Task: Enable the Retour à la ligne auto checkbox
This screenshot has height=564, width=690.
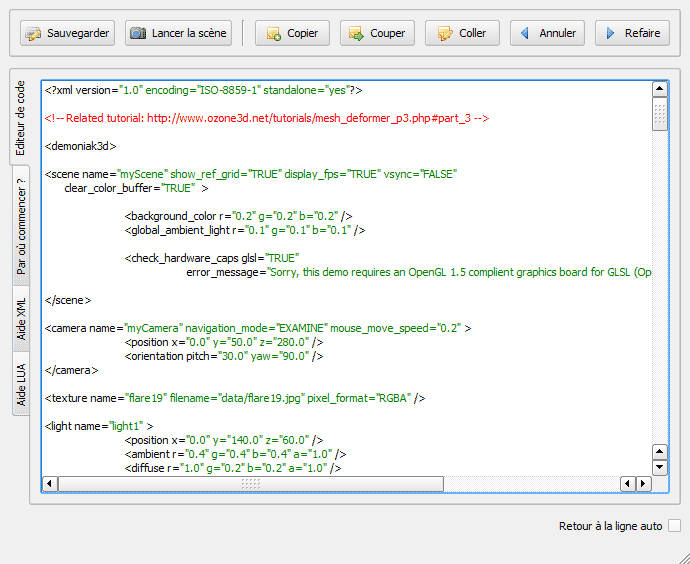Action: 674,525
